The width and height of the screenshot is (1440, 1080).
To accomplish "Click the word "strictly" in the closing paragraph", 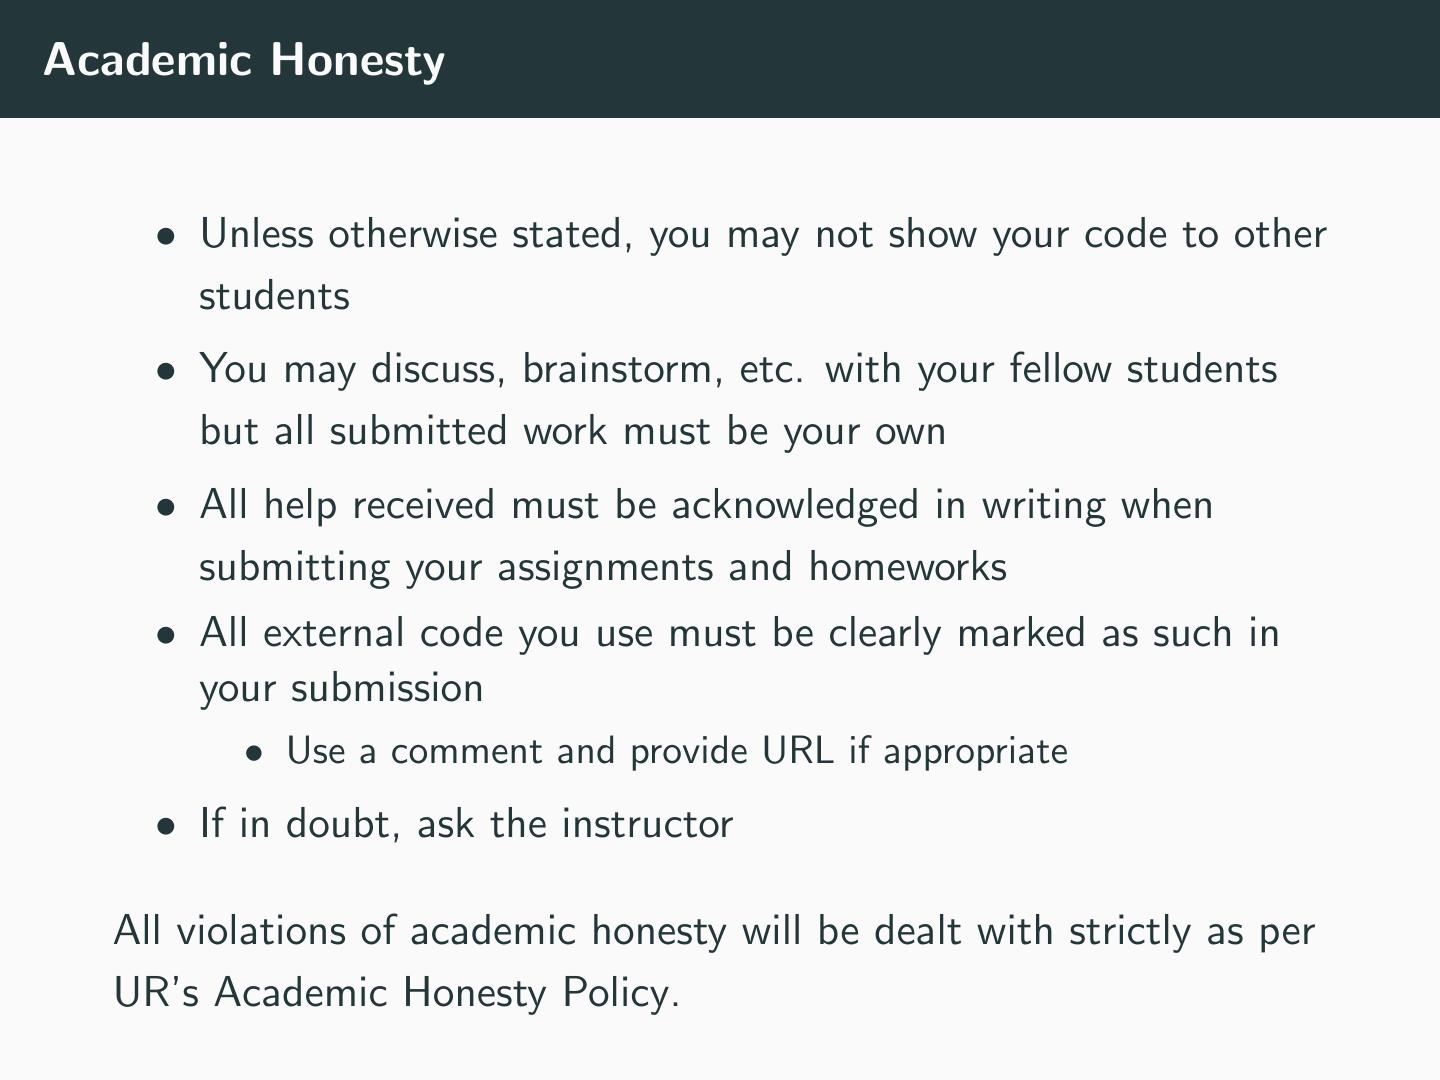I will [1129, 931].
